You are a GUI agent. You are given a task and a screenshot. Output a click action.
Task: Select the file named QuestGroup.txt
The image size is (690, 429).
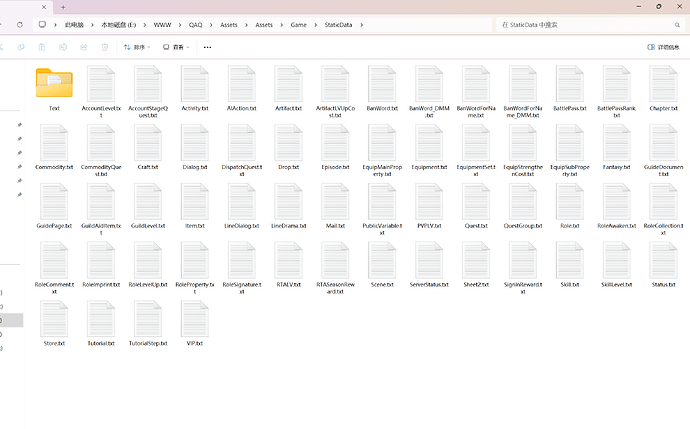click(x=523, y=206)
